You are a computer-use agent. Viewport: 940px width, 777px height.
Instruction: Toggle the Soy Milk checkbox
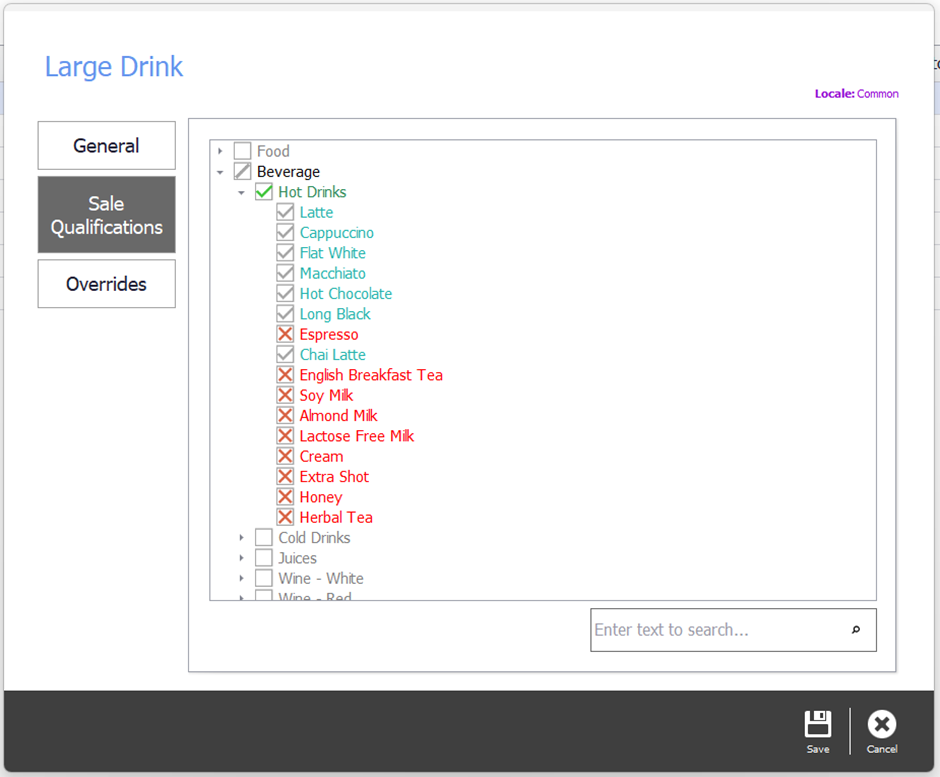pyautogui.click(x=285, y=396)
